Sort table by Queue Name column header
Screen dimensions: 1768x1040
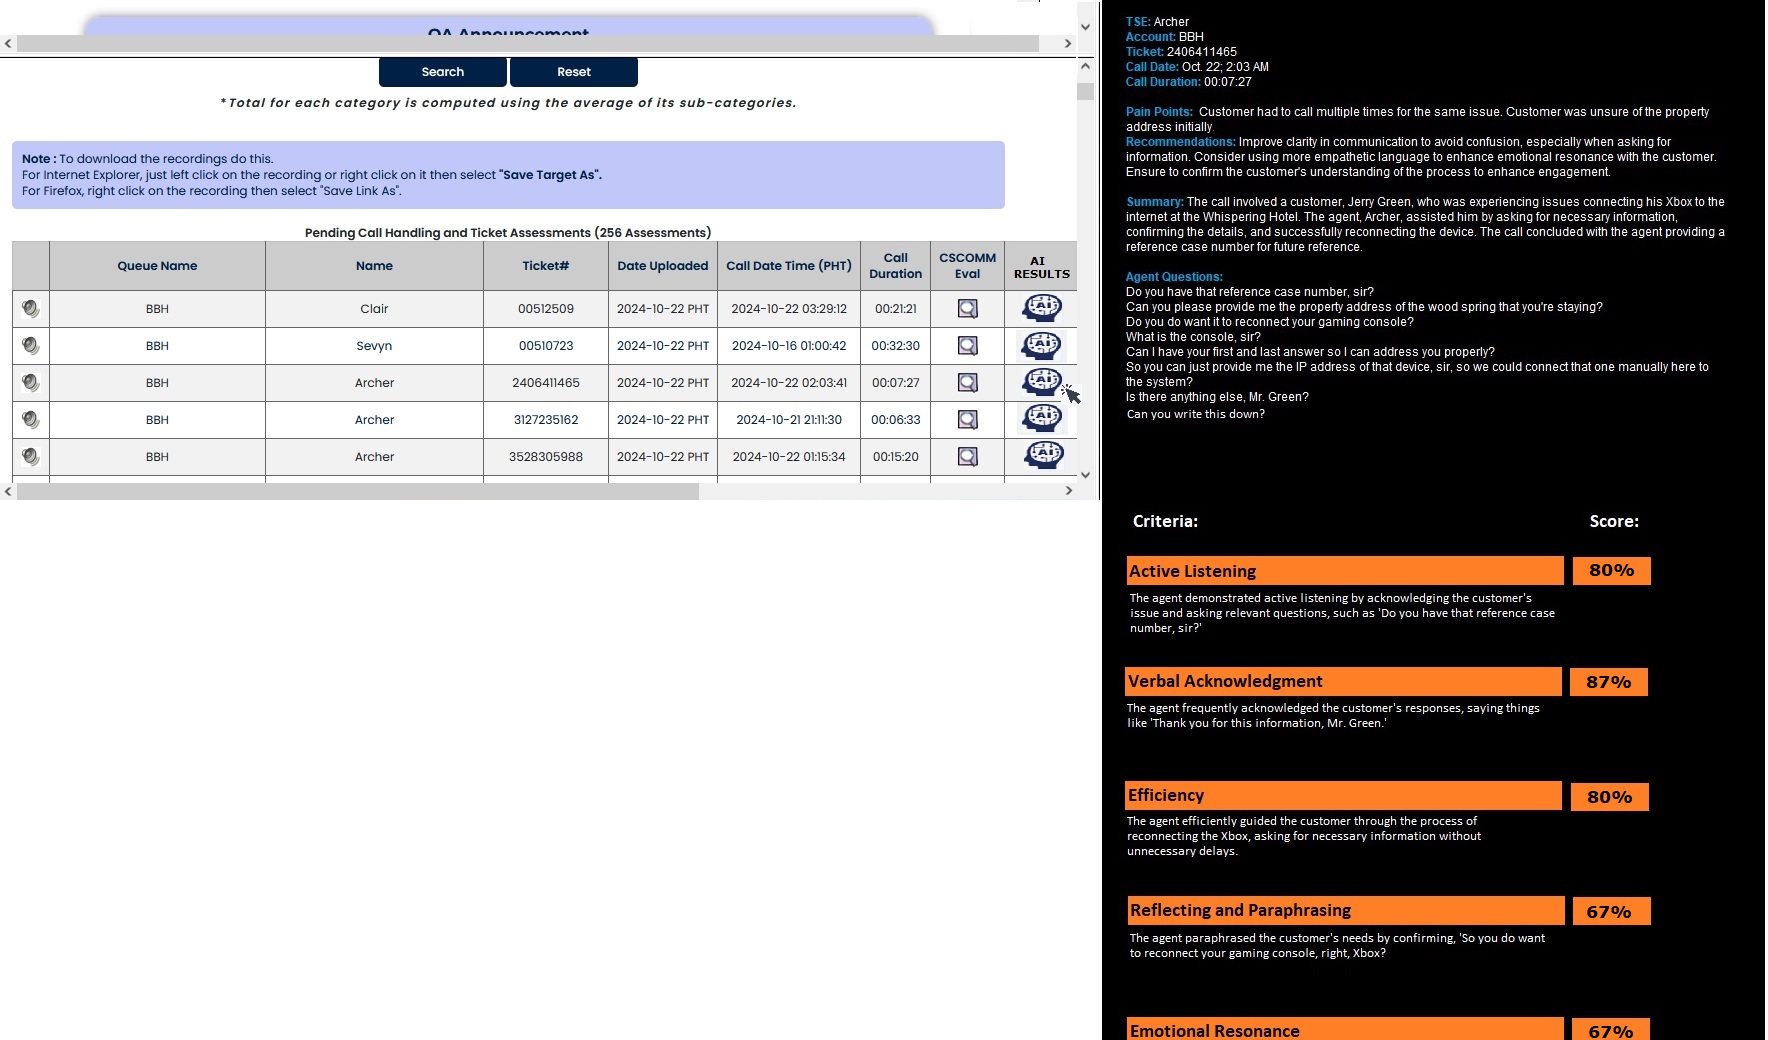tap(157, 266)
